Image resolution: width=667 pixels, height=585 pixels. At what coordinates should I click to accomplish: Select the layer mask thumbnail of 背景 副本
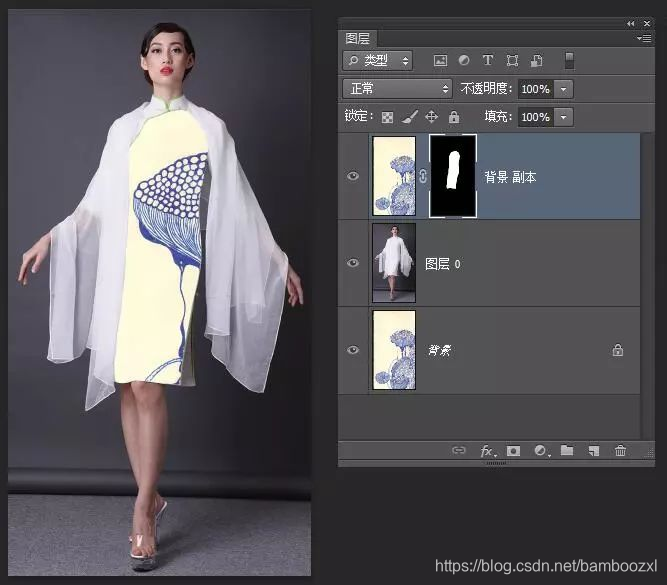pyautogui.click(x=453, y=176)
